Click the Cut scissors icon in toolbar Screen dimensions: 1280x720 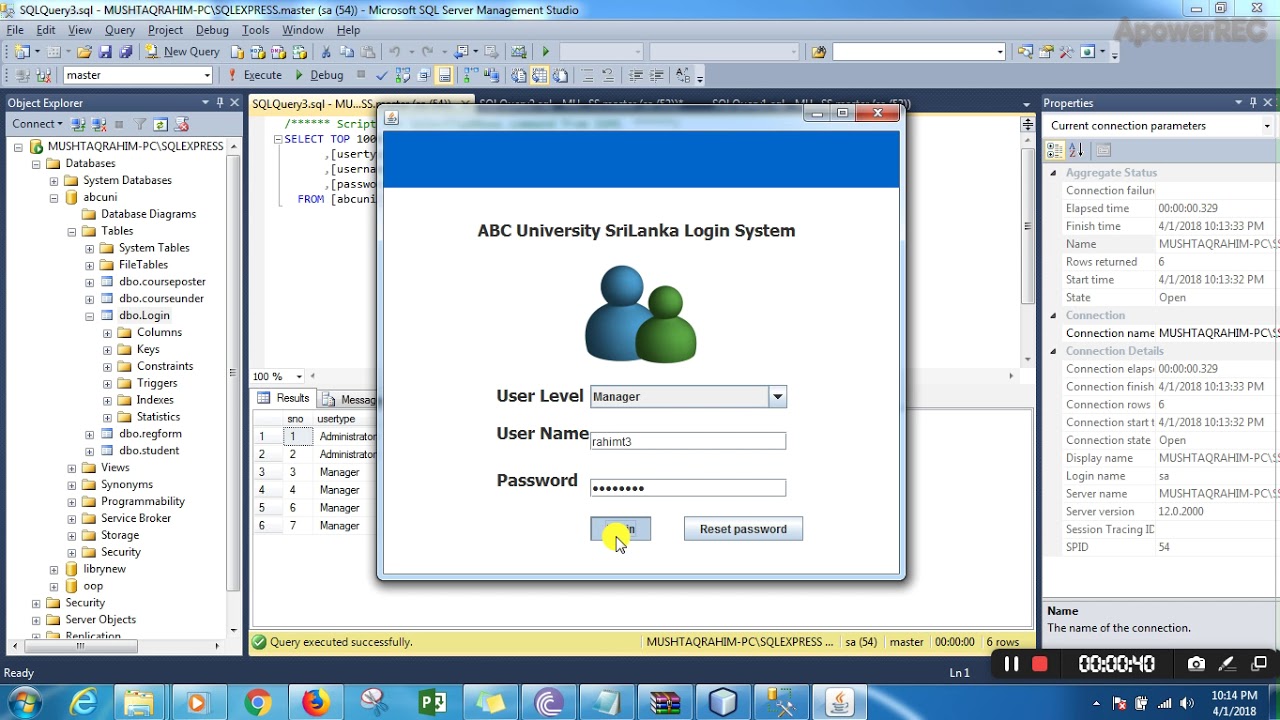point(326,52)
